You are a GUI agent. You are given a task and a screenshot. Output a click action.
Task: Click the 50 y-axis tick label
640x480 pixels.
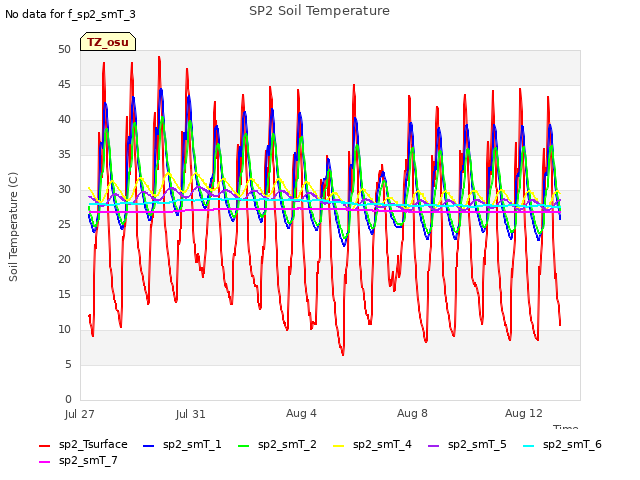(64, 50)
